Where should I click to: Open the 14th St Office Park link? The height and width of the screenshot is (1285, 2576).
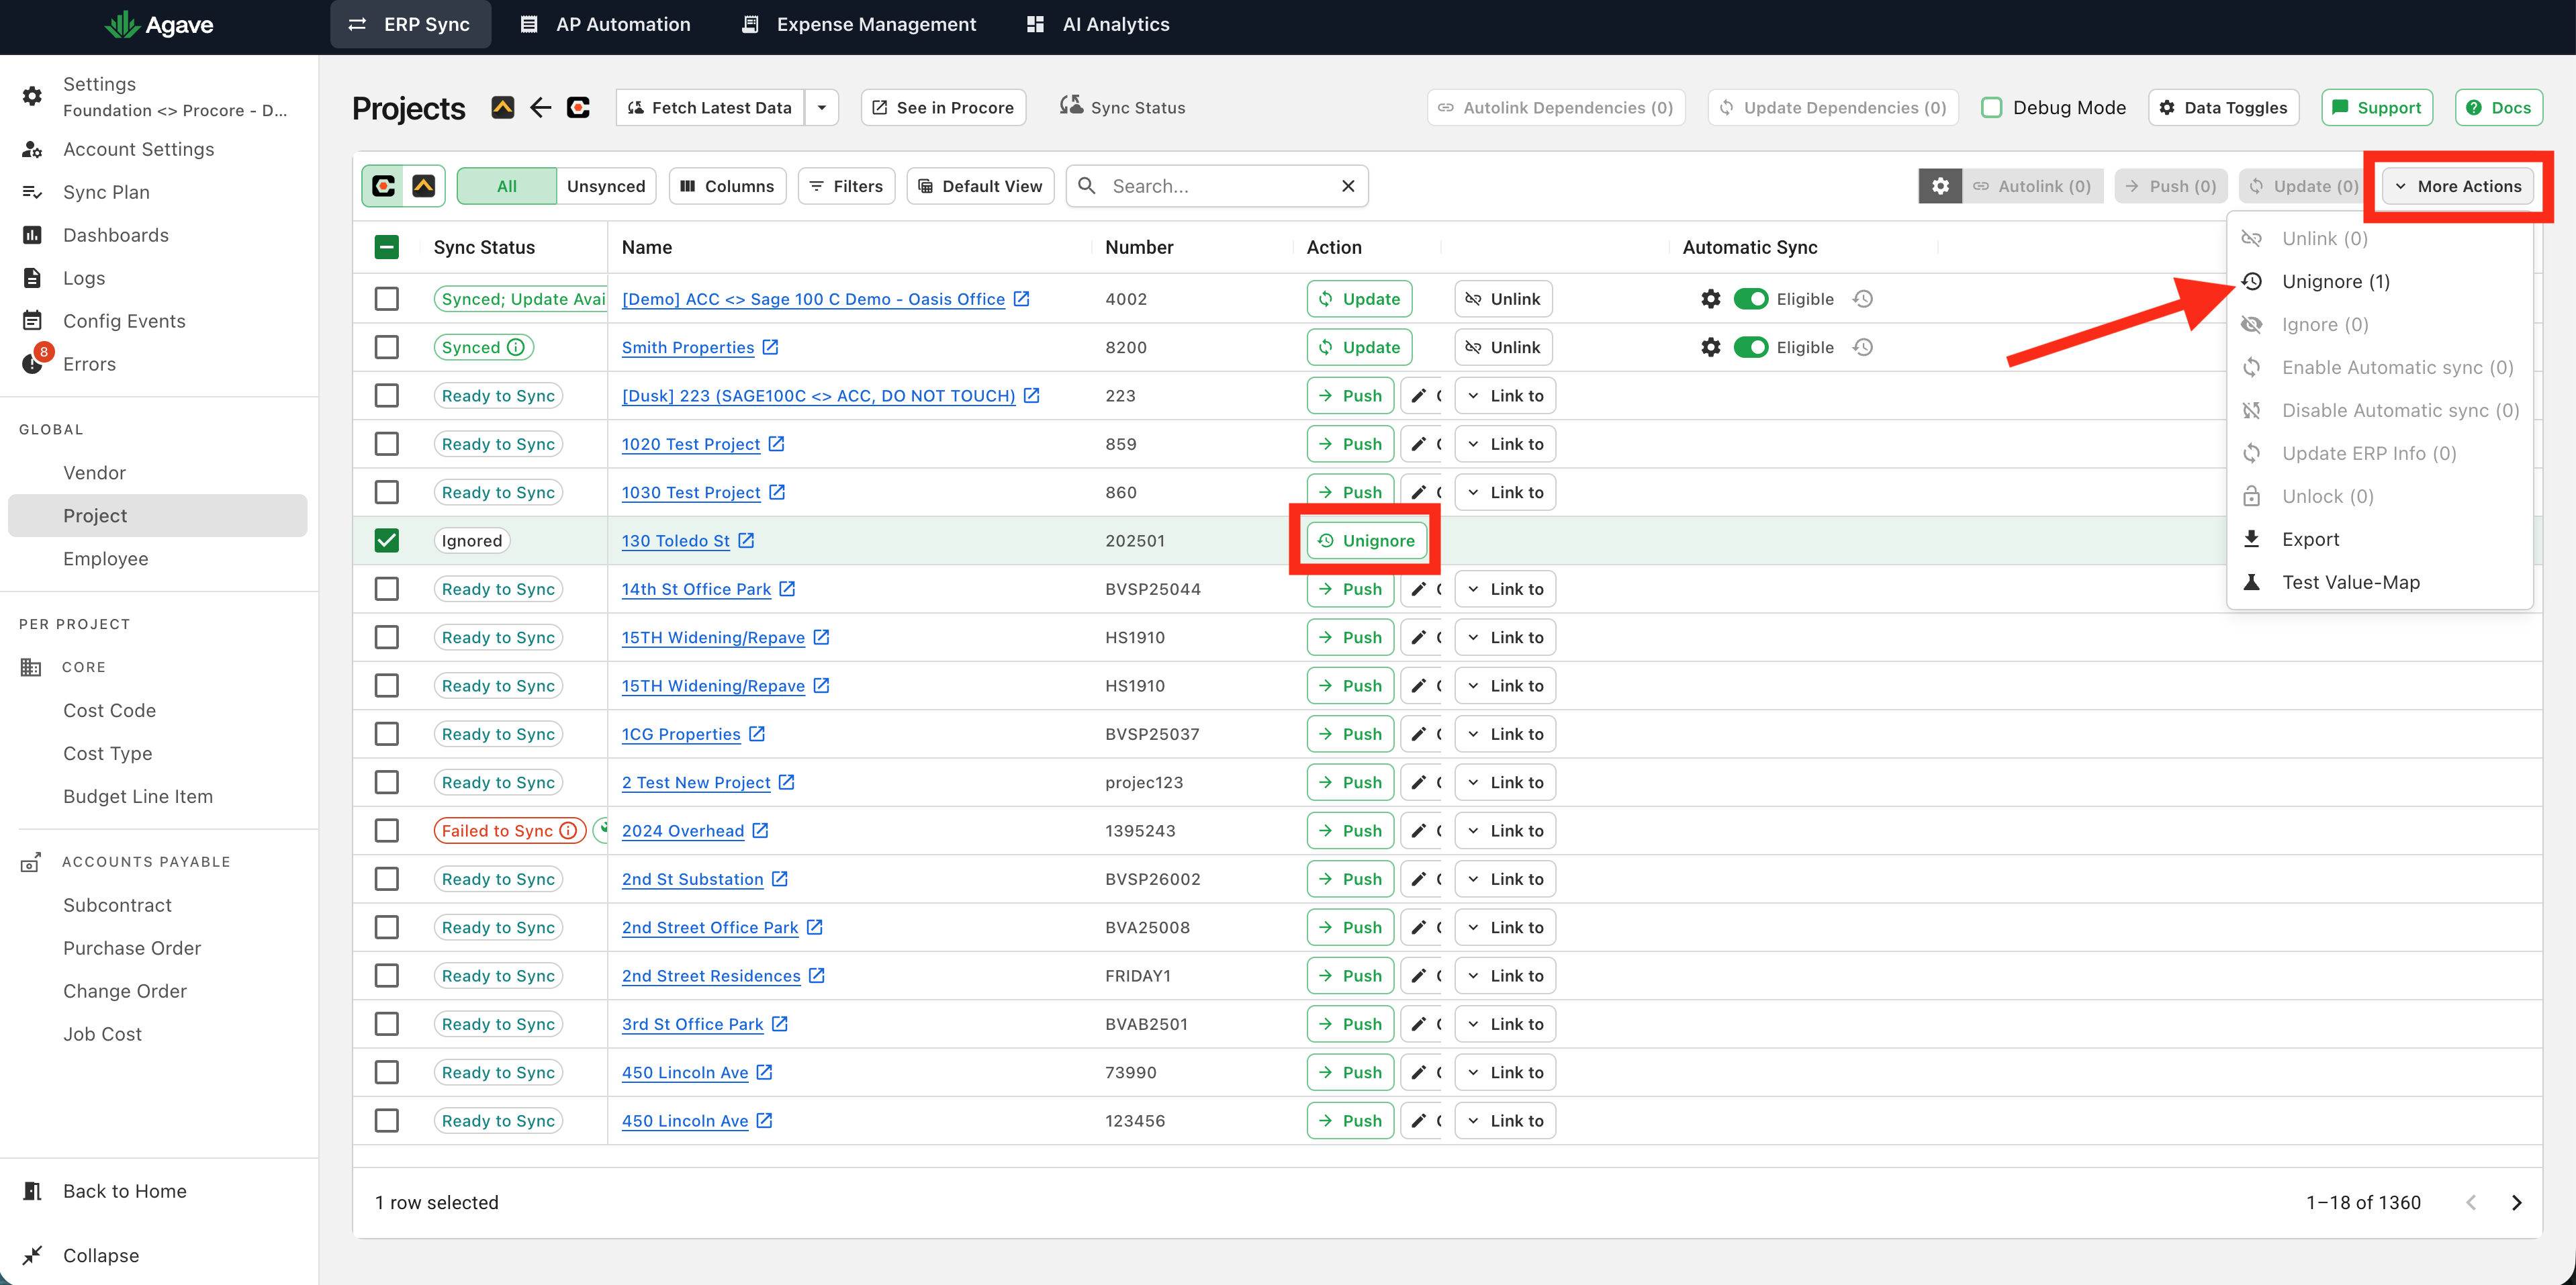tap(696, 589)
